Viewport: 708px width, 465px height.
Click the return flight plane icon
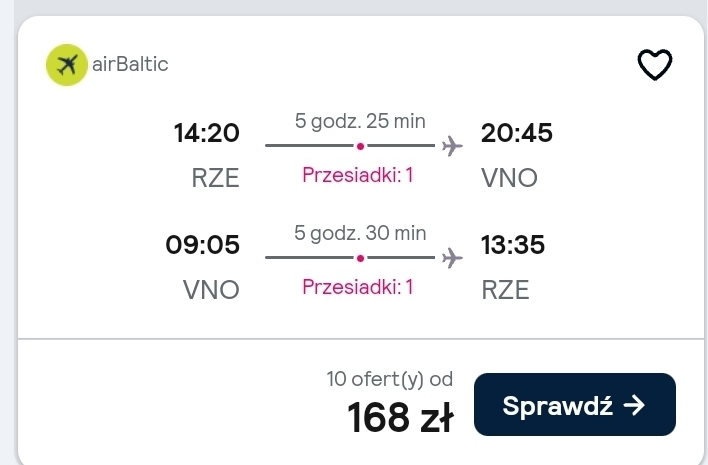pyautogui.click(x=452, y=258)
